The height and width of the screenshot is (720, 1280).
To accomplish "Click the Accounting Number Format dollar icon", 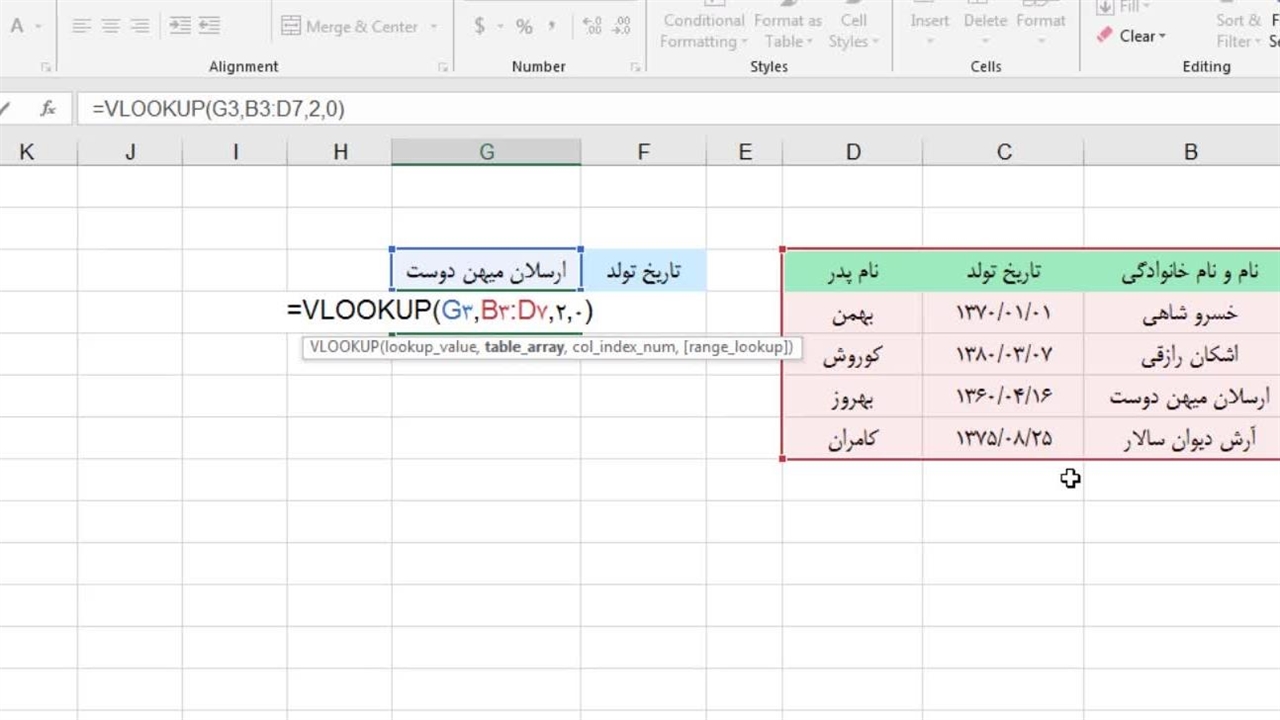I will pyautogui.click(x=479, y=27).
